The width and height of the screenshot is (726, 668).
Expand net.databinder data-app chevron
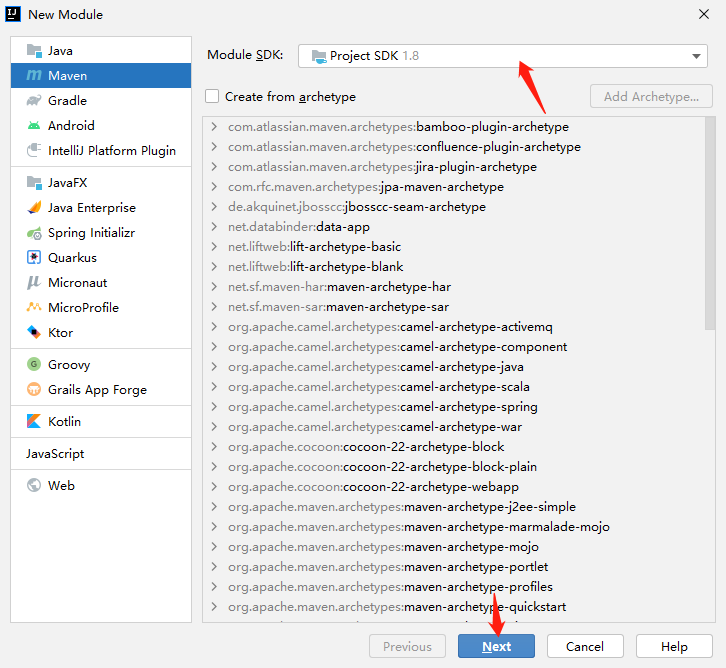[x=214, y=227]
